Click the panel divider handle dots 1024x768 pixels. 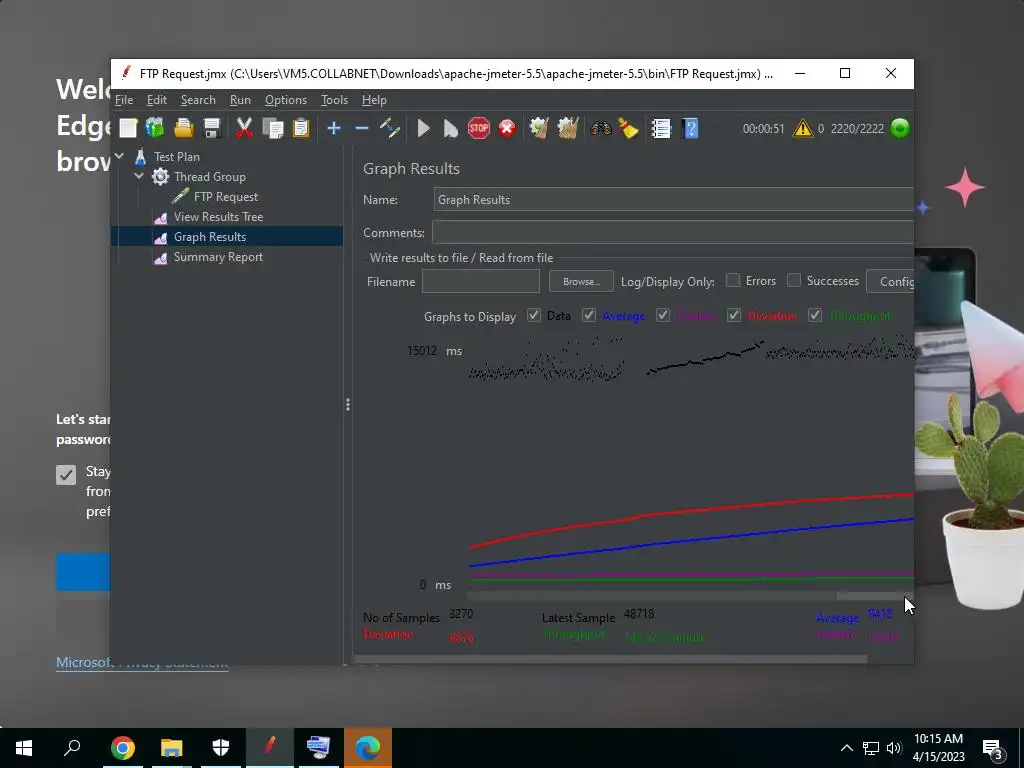click(x=347, y=405)
